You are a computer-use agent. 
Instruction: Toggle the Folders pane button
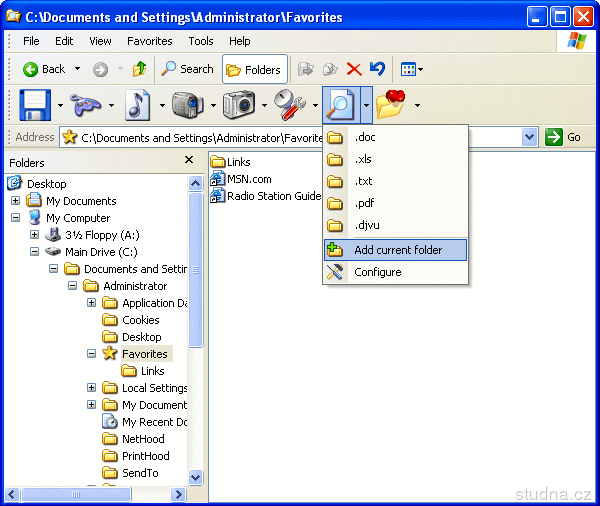click(254, 69)
